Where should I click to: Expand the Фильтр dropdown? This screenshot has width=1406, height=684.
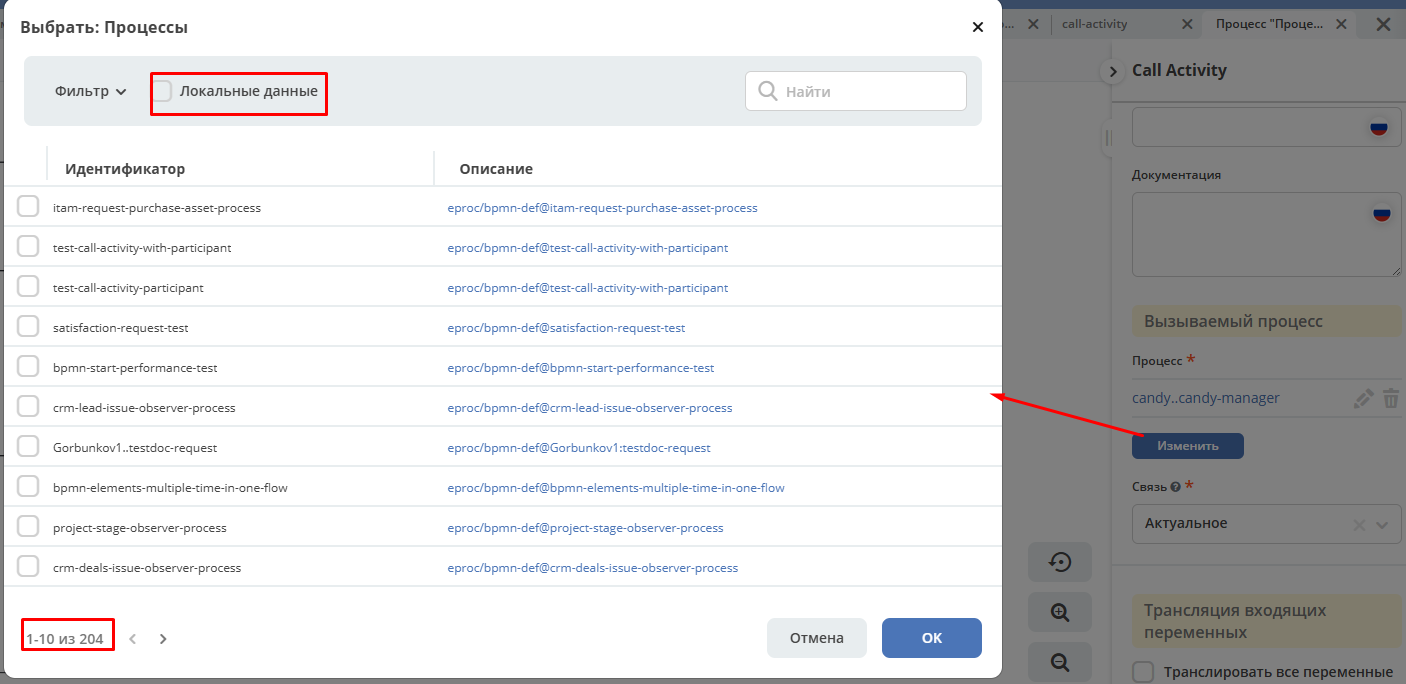[x=91, y=91]
